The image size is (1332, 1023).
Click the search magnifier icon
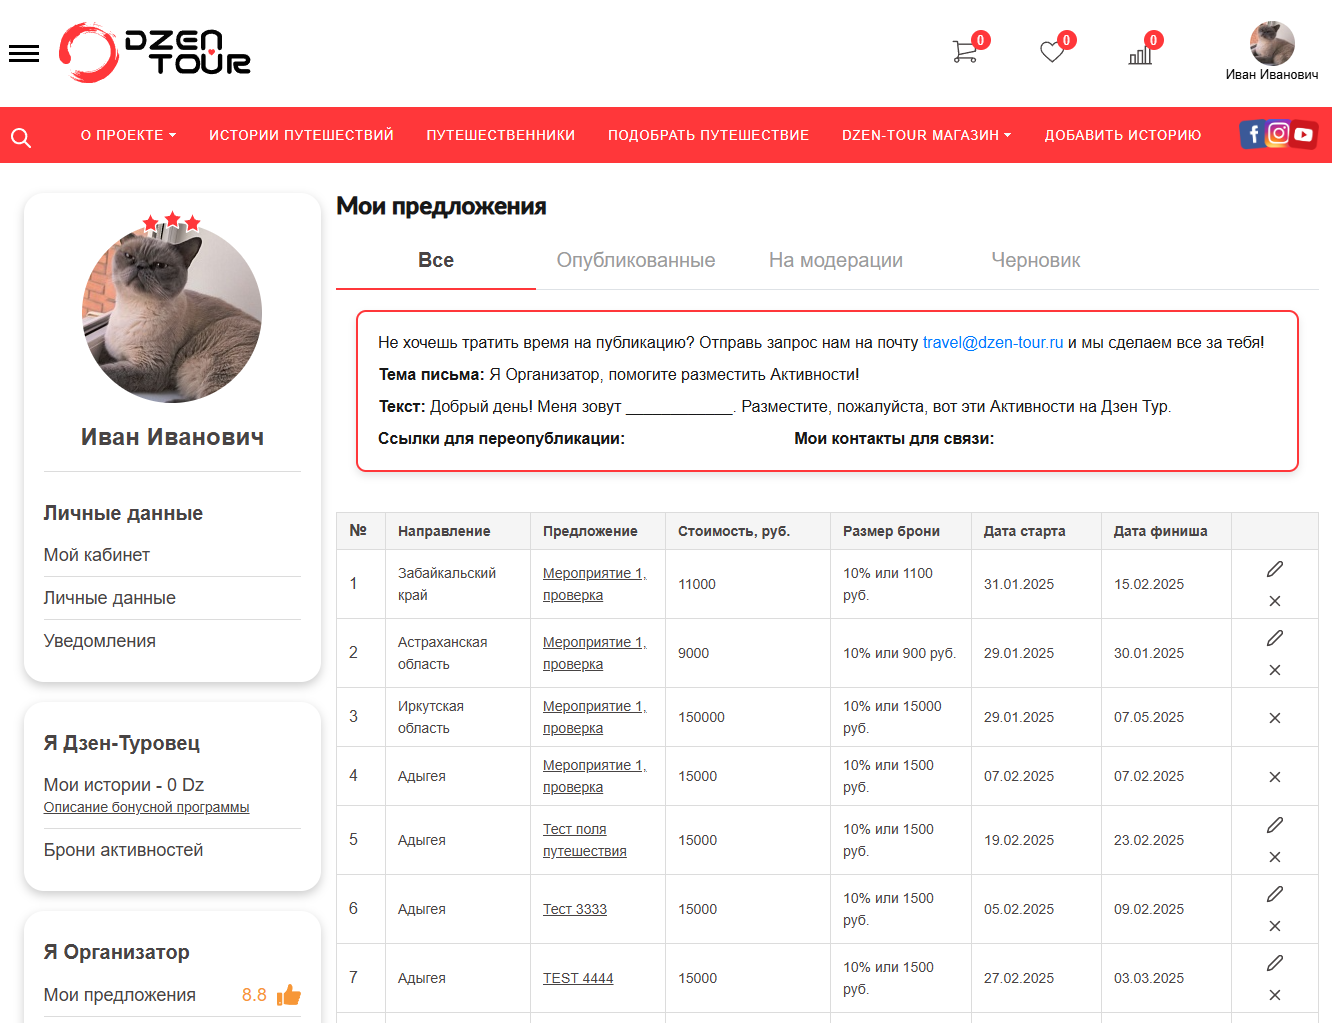point(21,137)
